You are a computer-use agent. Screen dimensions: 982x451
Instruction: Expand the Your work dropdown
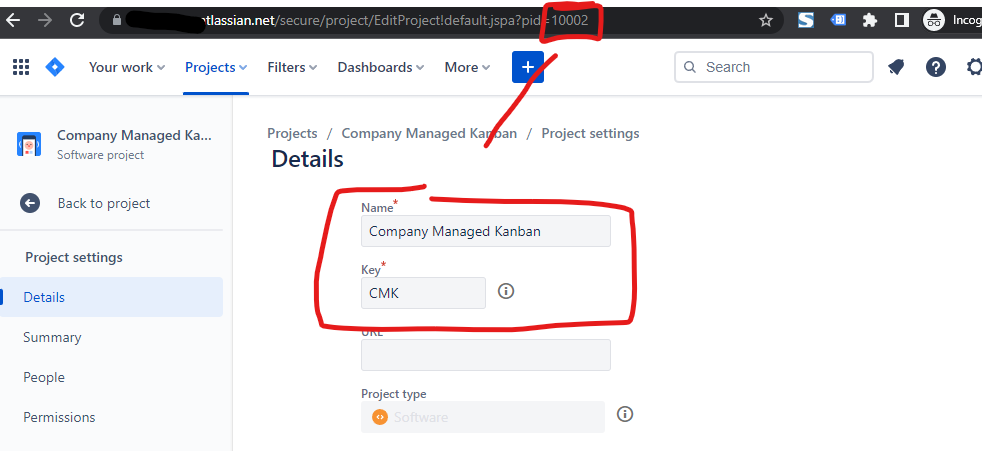(127, 67)
